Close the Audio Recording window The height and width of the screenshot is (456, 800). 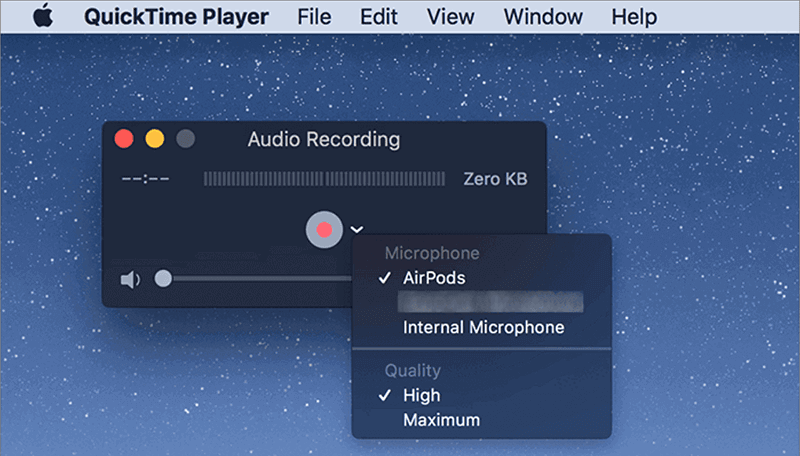pos(124,139)
